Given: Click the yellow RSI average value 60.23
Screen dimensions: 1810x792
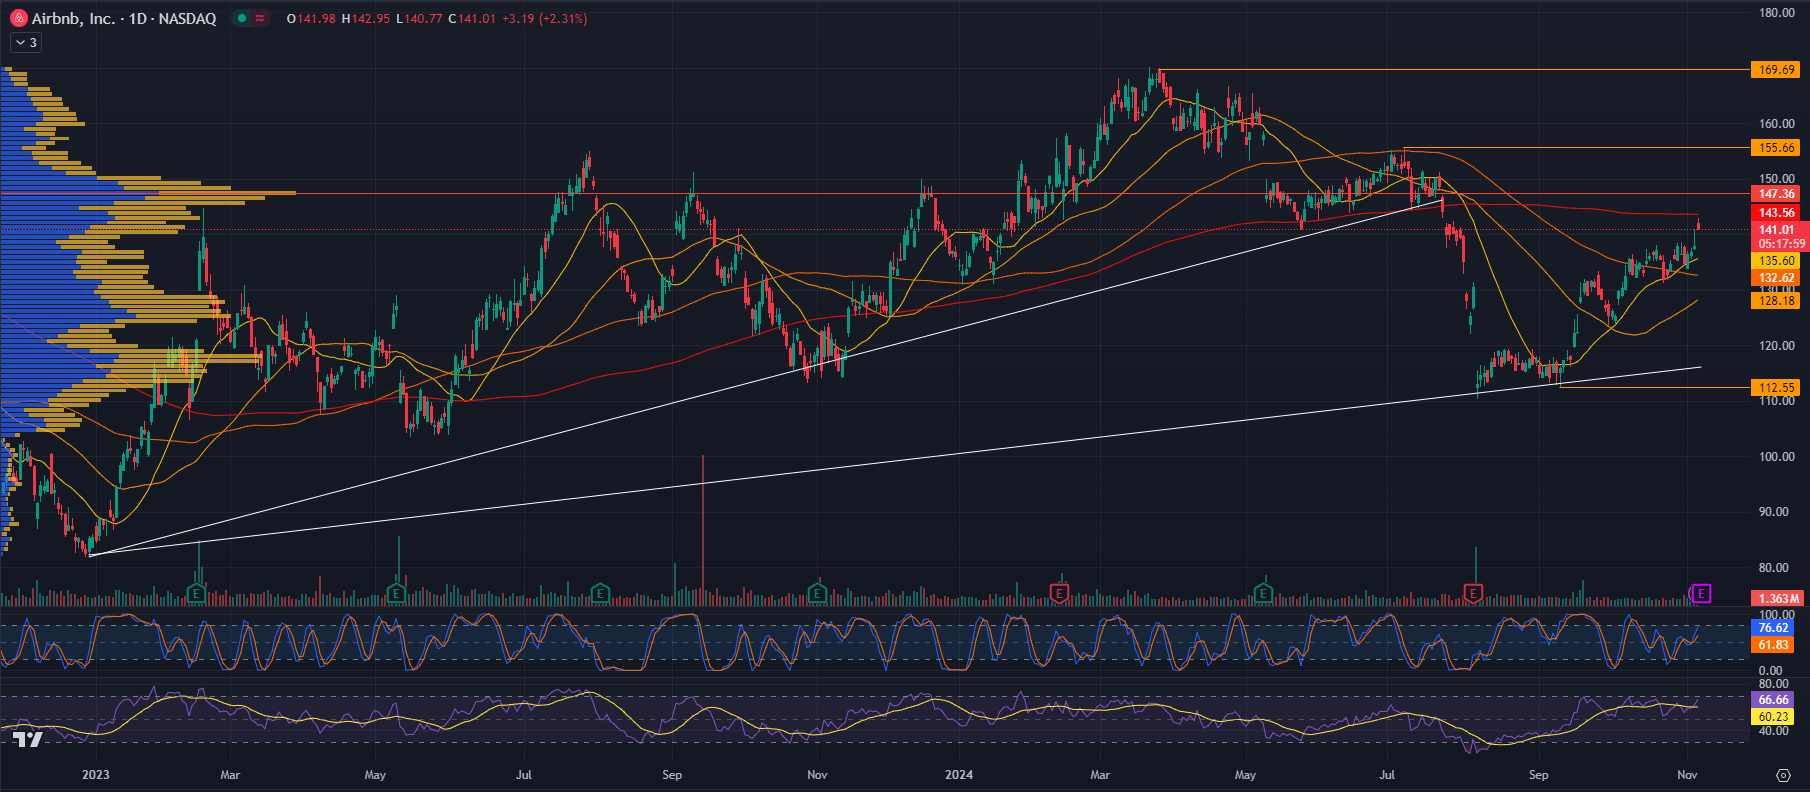Looking at the screenshot, I should pyautogui.click(x=1773, y=717).
